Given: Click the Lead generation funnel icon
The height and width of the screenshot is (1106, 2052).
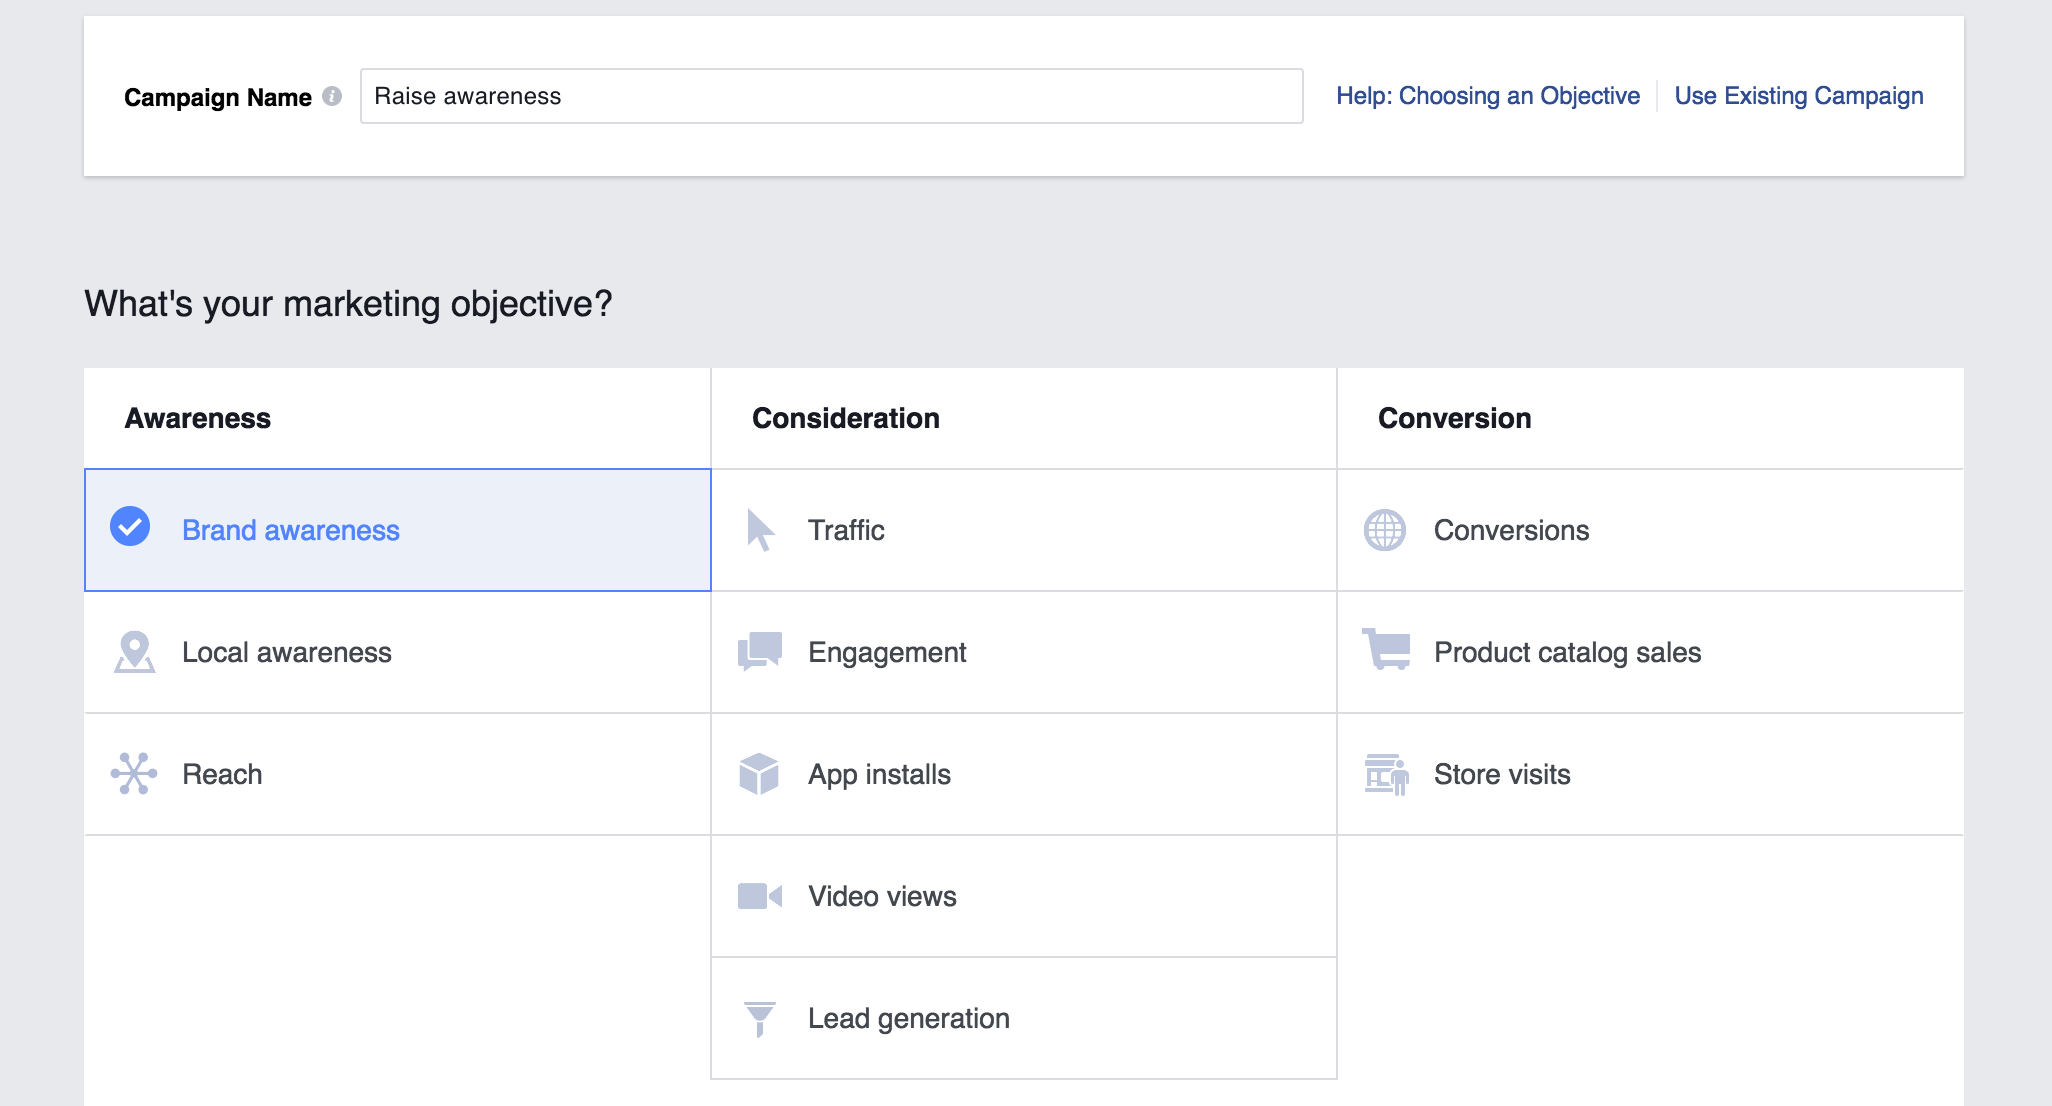Looking at the screenshot, I should (760, 1019).
